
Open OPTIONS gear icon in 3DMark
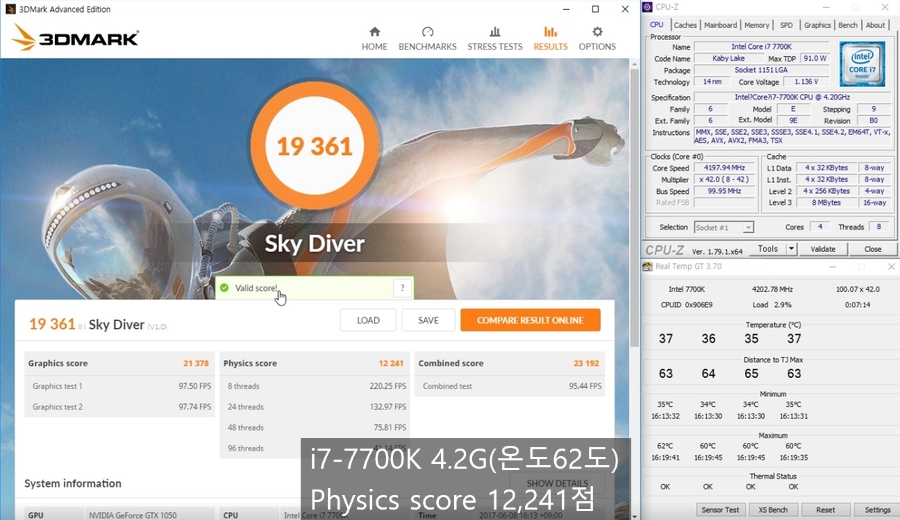pos(598,32)
